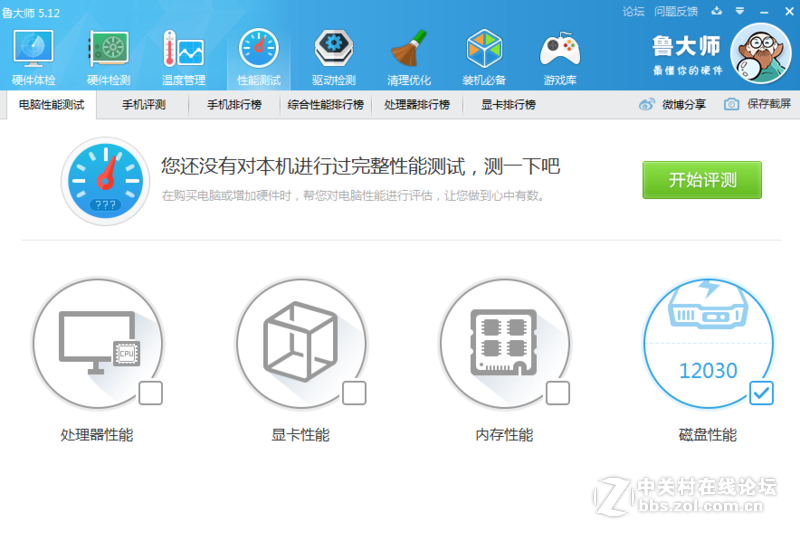Viewport: 800px width, 540px height.
Task: Uncheck the 磁盘性能 checkbox
Action: point(761,393)
